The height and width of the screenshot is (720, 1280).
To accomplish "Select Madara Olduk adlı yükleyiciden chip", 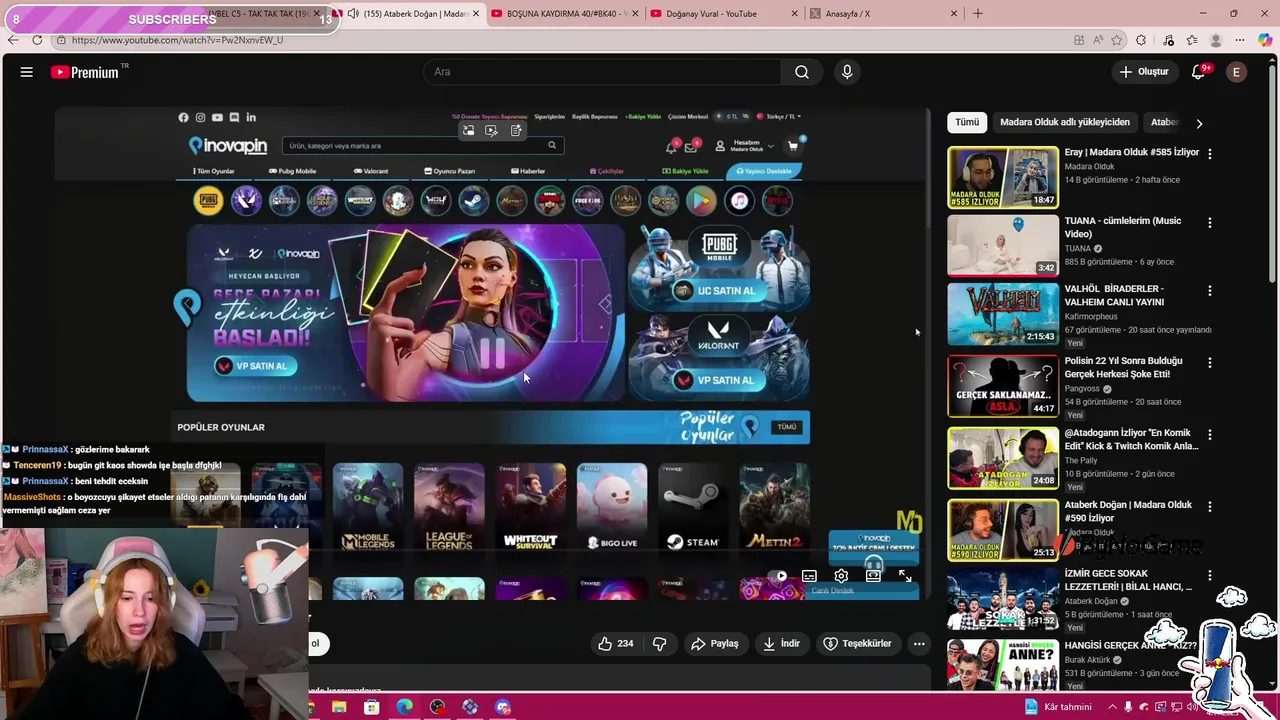I will (x=1065, y=122).
